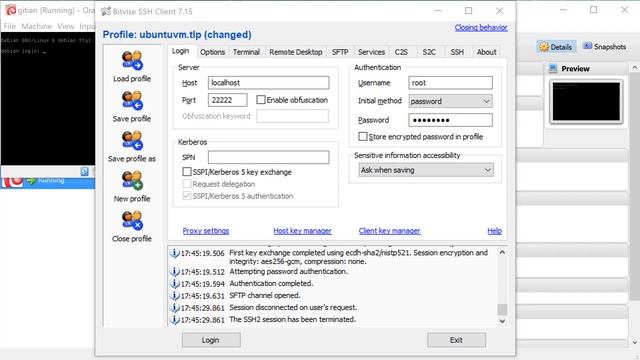Switch to the Terminal tab

pyautogui.click(x=246, y=52)
